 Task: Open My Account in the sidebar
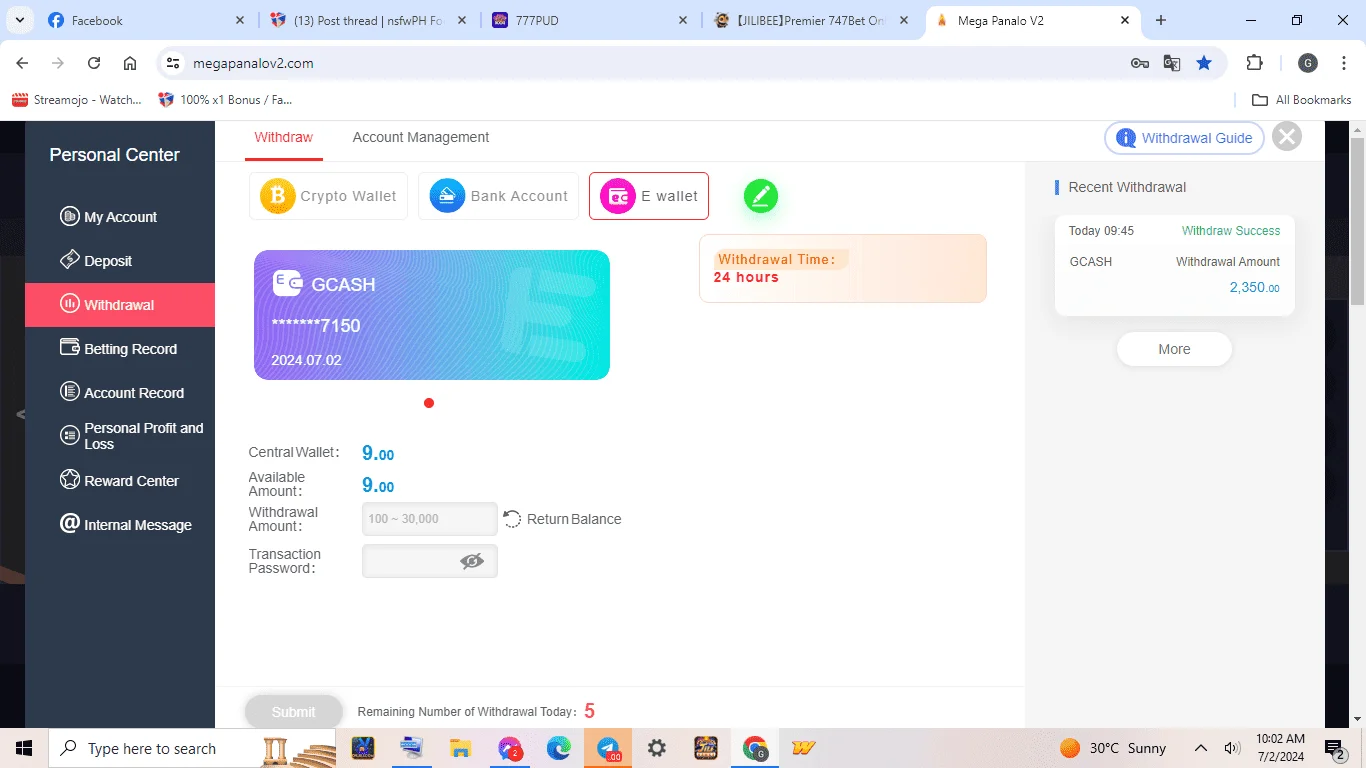tap(120, 217)
